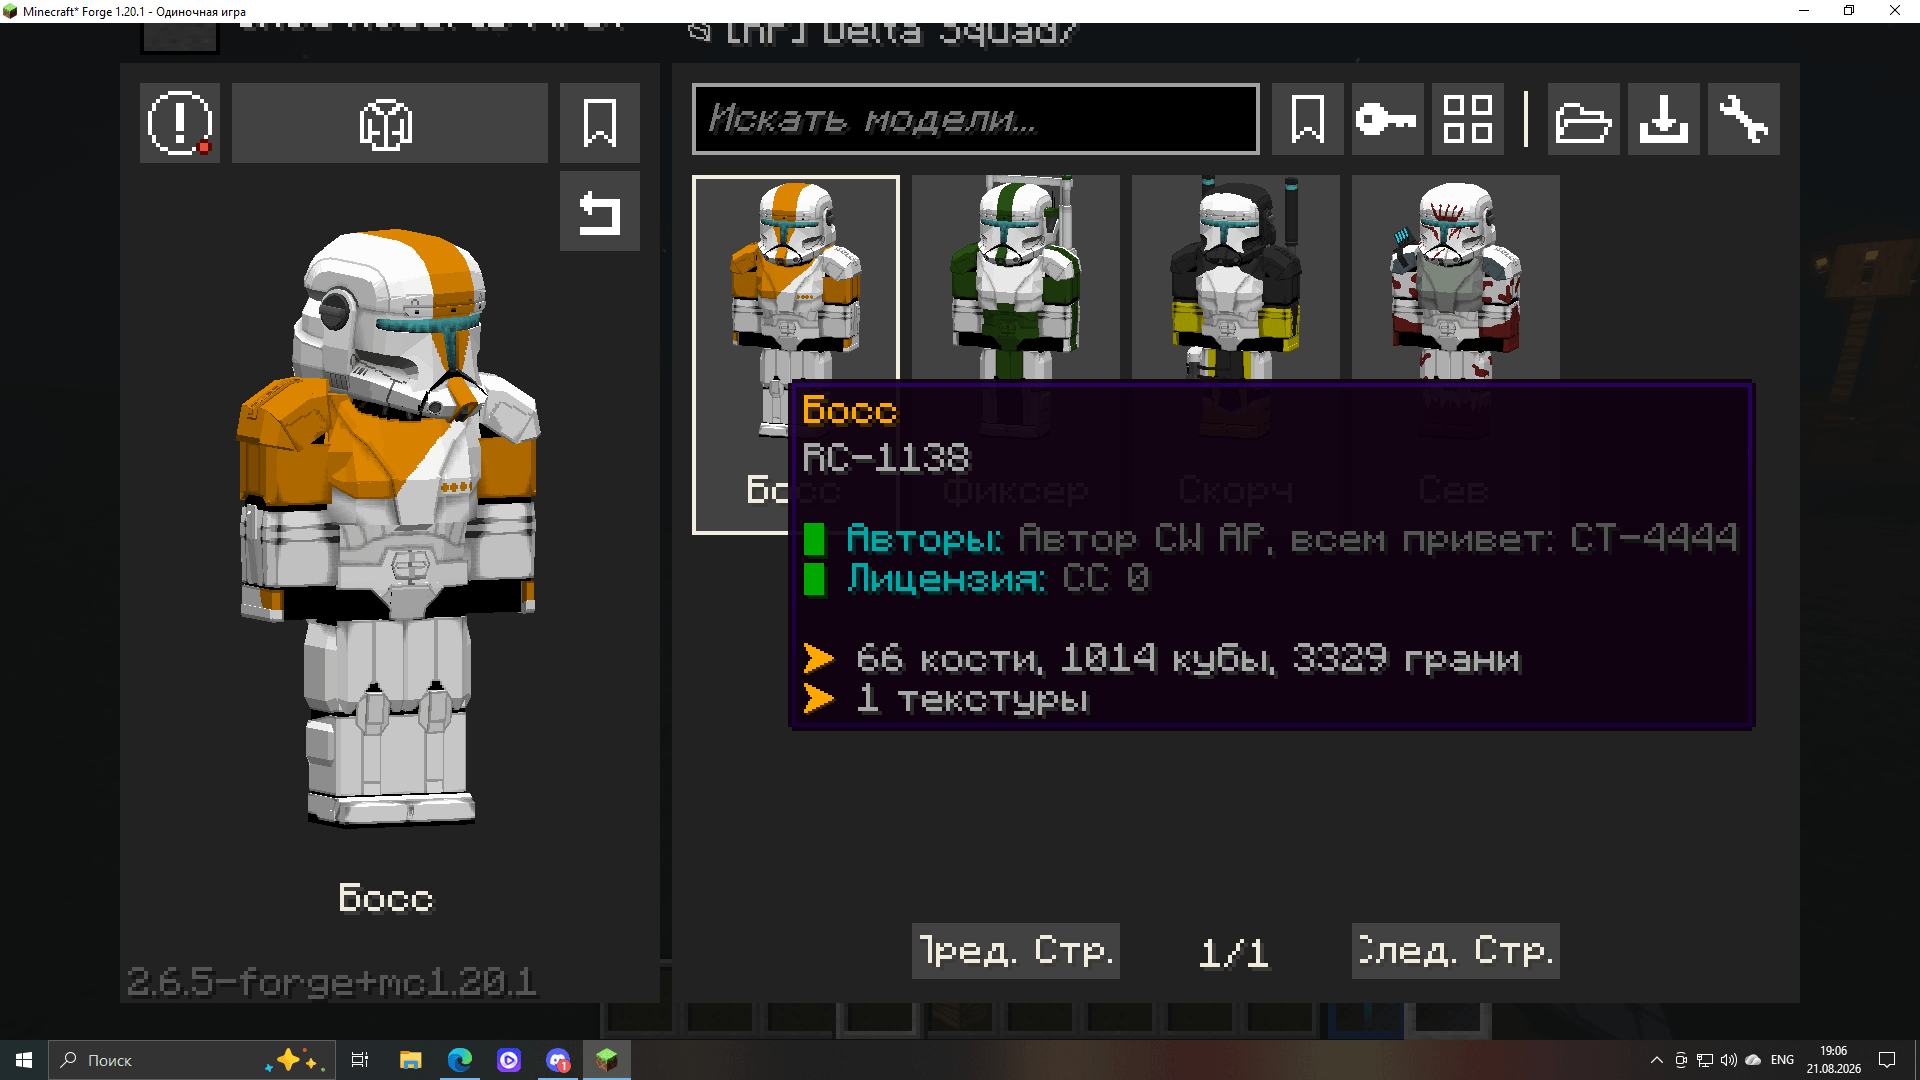Screen dimensions: 1920x1080
Task: Show hidden tray icons chevron
Action: pyautogui.click(x=1657, y=1060)
